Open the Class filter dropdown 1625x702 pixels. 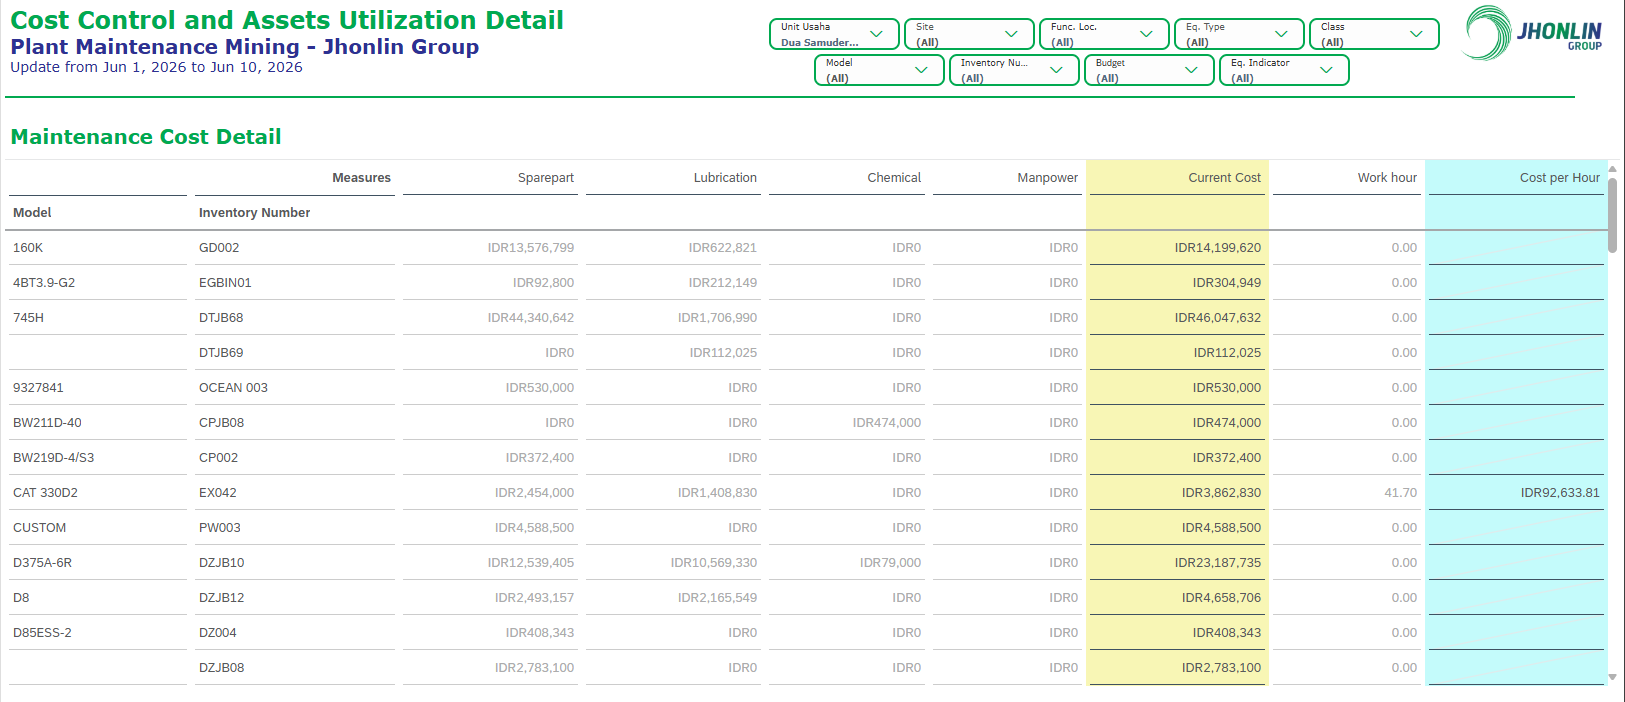coord(1374,34)
